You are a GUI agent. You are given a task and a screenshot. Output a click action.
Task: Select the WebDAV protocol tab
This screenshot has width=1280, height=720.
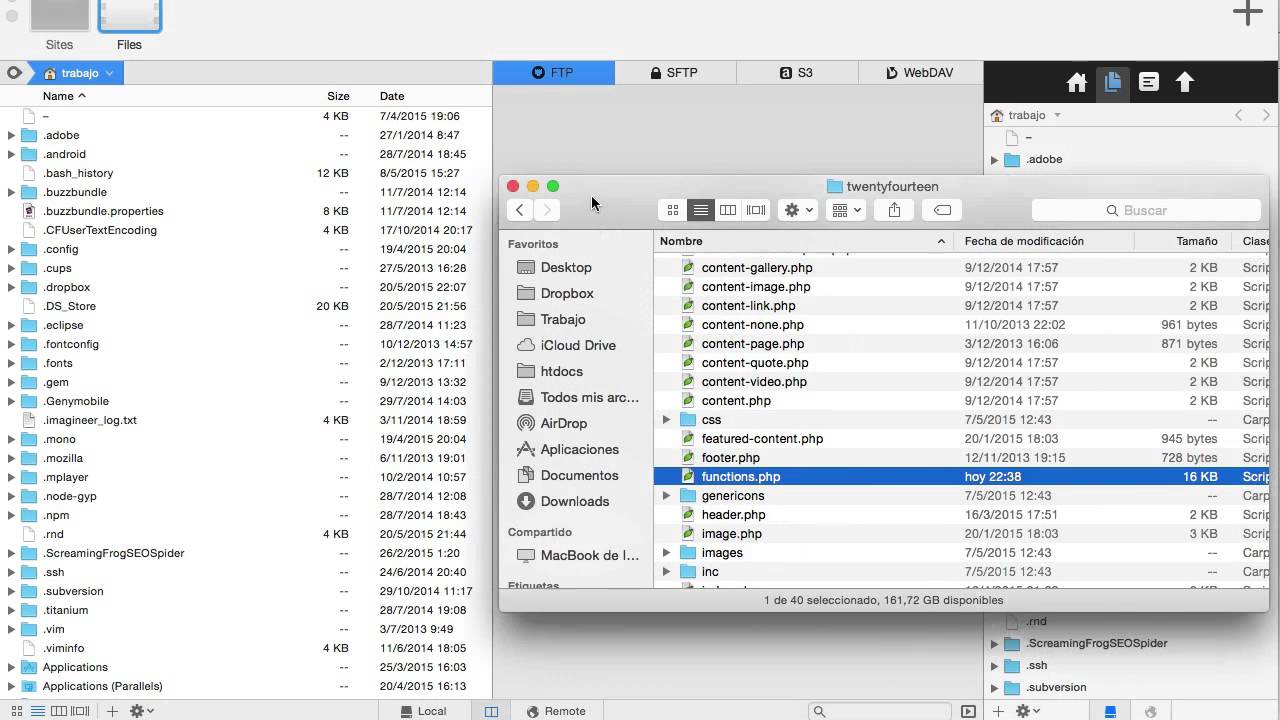tap(920, 72)
